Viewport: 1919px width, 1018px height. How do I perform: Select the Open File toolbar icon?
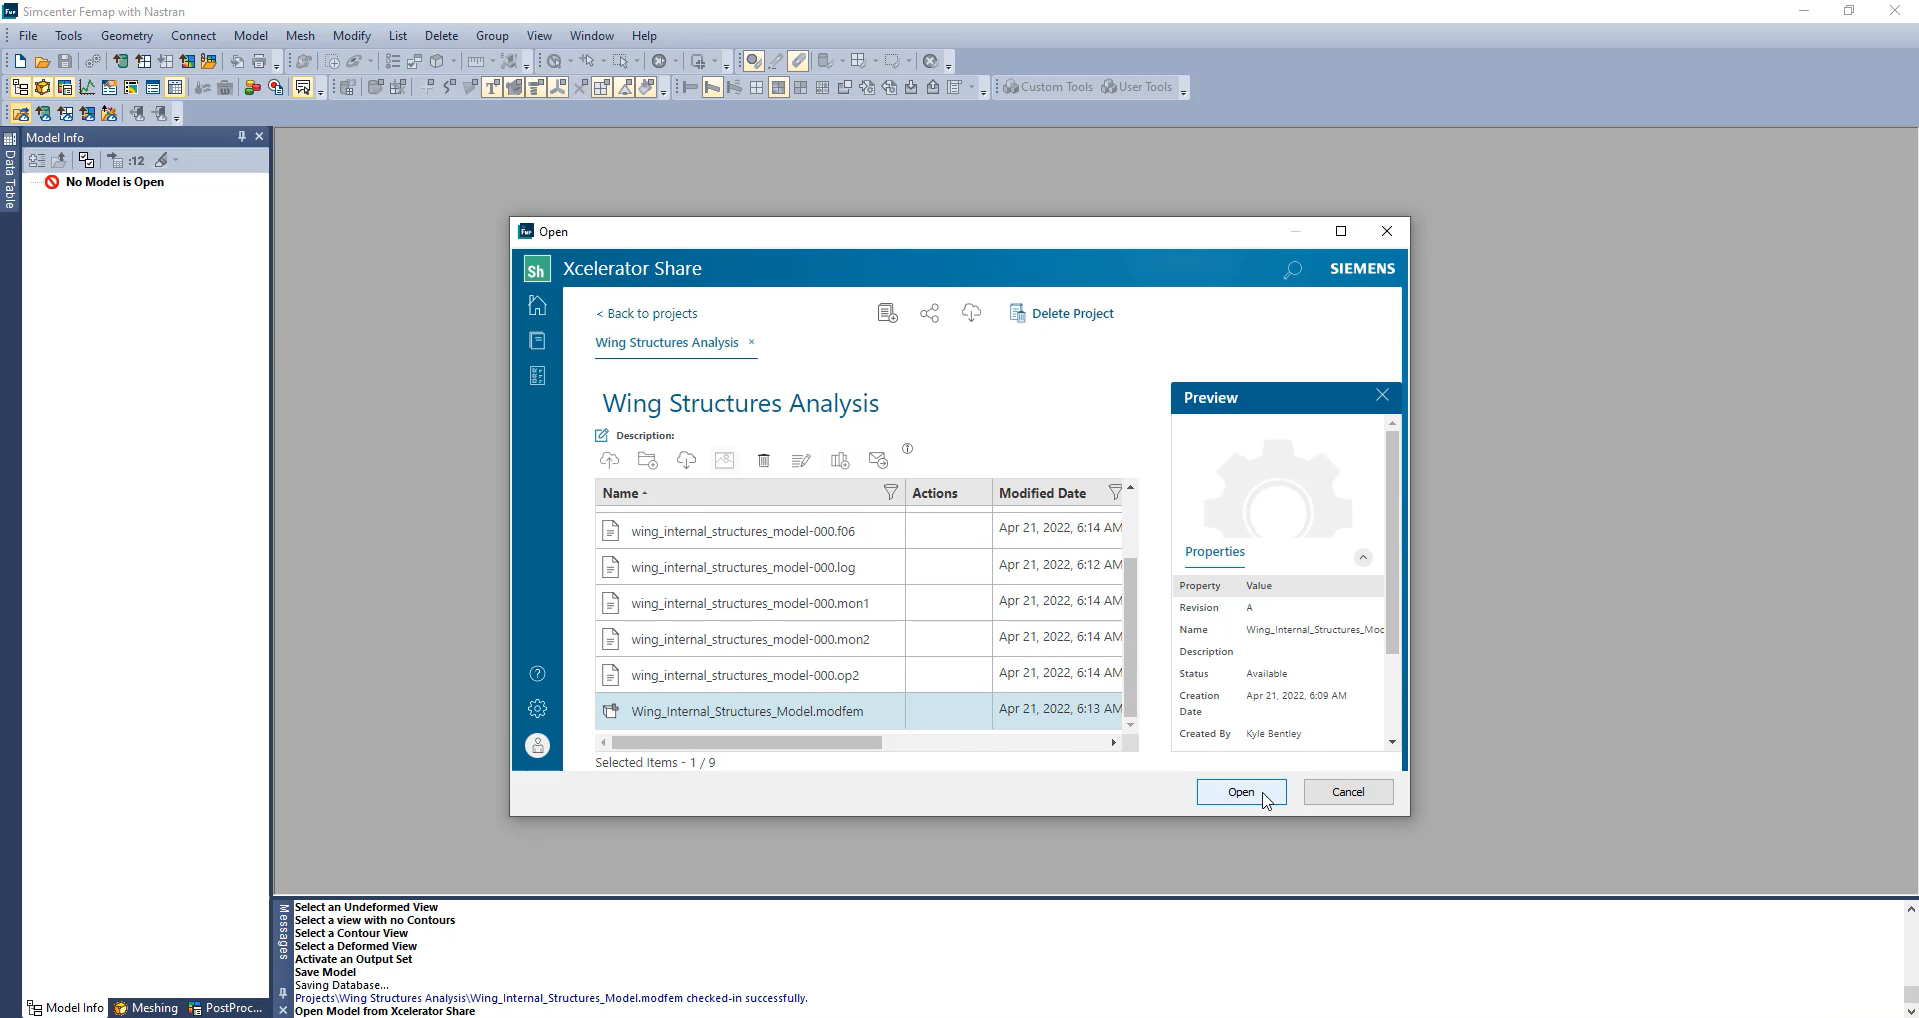point(41,61)
